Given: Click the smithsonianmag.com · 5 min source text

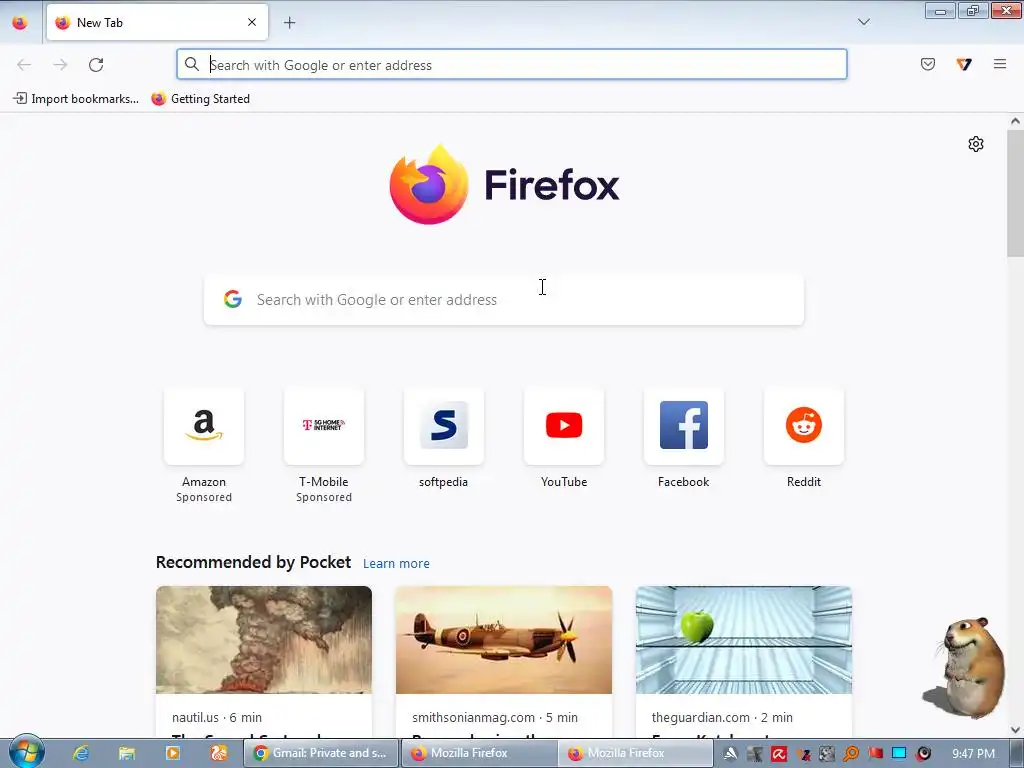Looking at the screenshot, I should coord(495,717).
